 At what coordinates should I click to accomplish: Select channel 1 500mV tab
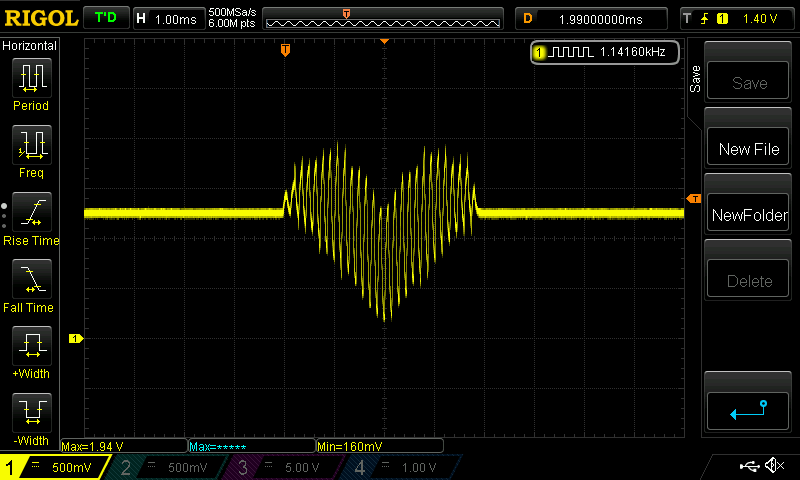tap(54, 467)
